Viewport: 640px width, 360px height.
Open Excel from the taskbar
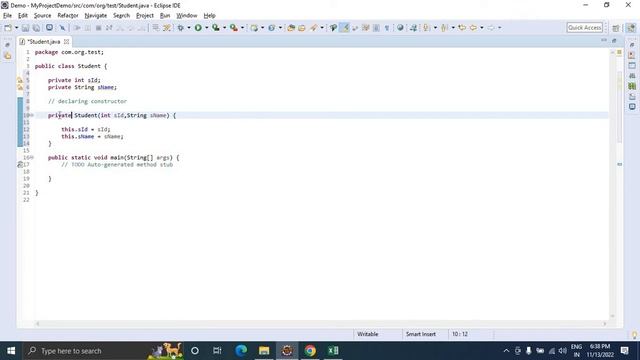click(333, 351)
